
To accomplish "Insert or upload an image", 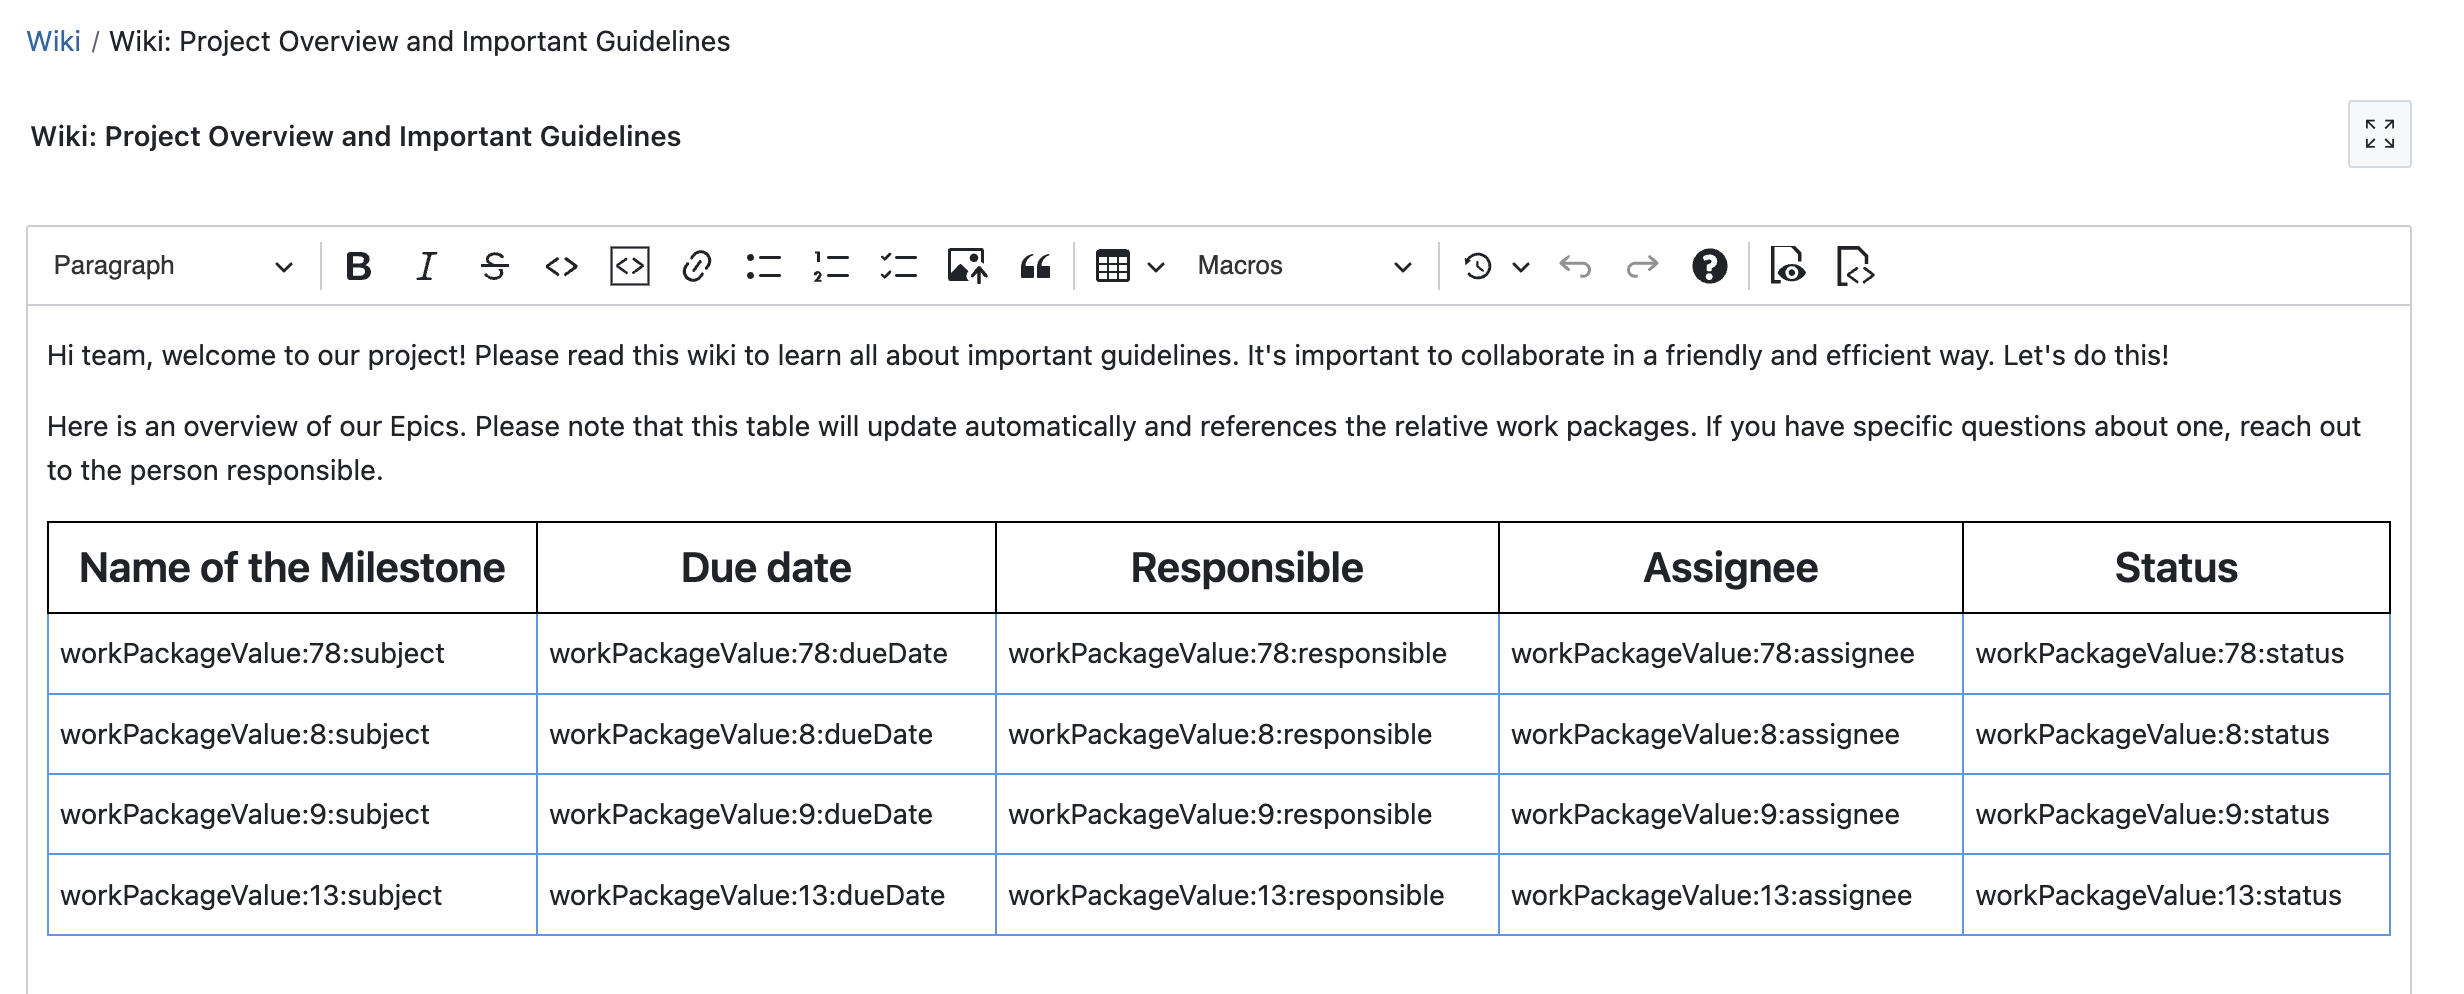I will (966, 265).
